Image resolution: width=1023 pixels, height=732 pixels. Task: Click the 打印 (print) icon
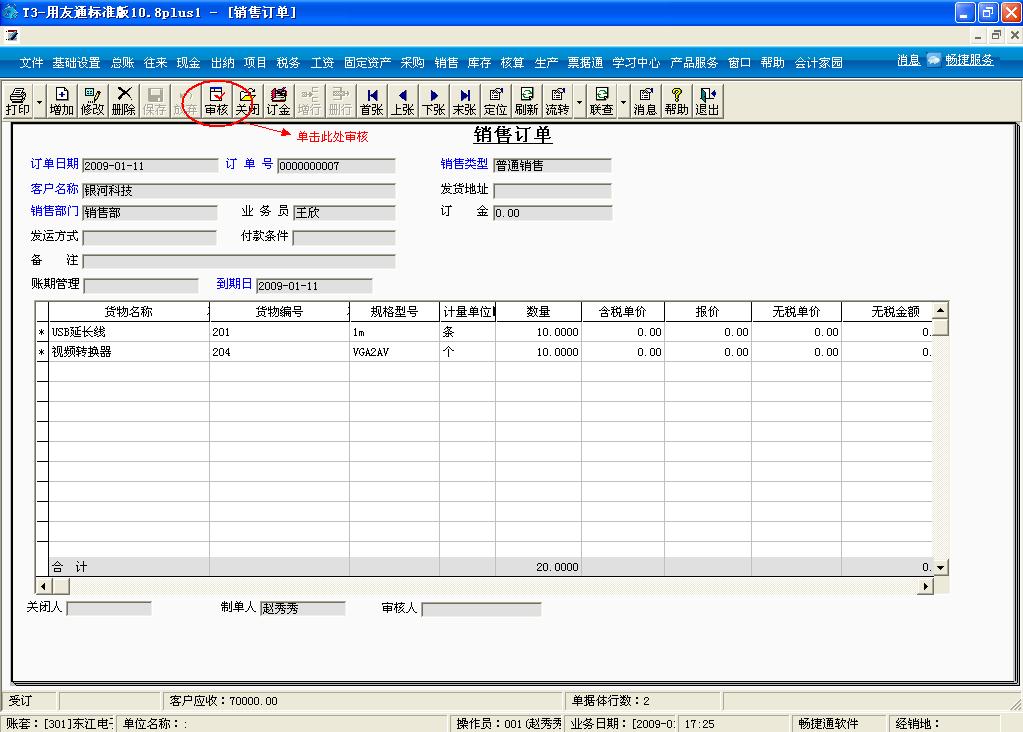coord(16,100)
